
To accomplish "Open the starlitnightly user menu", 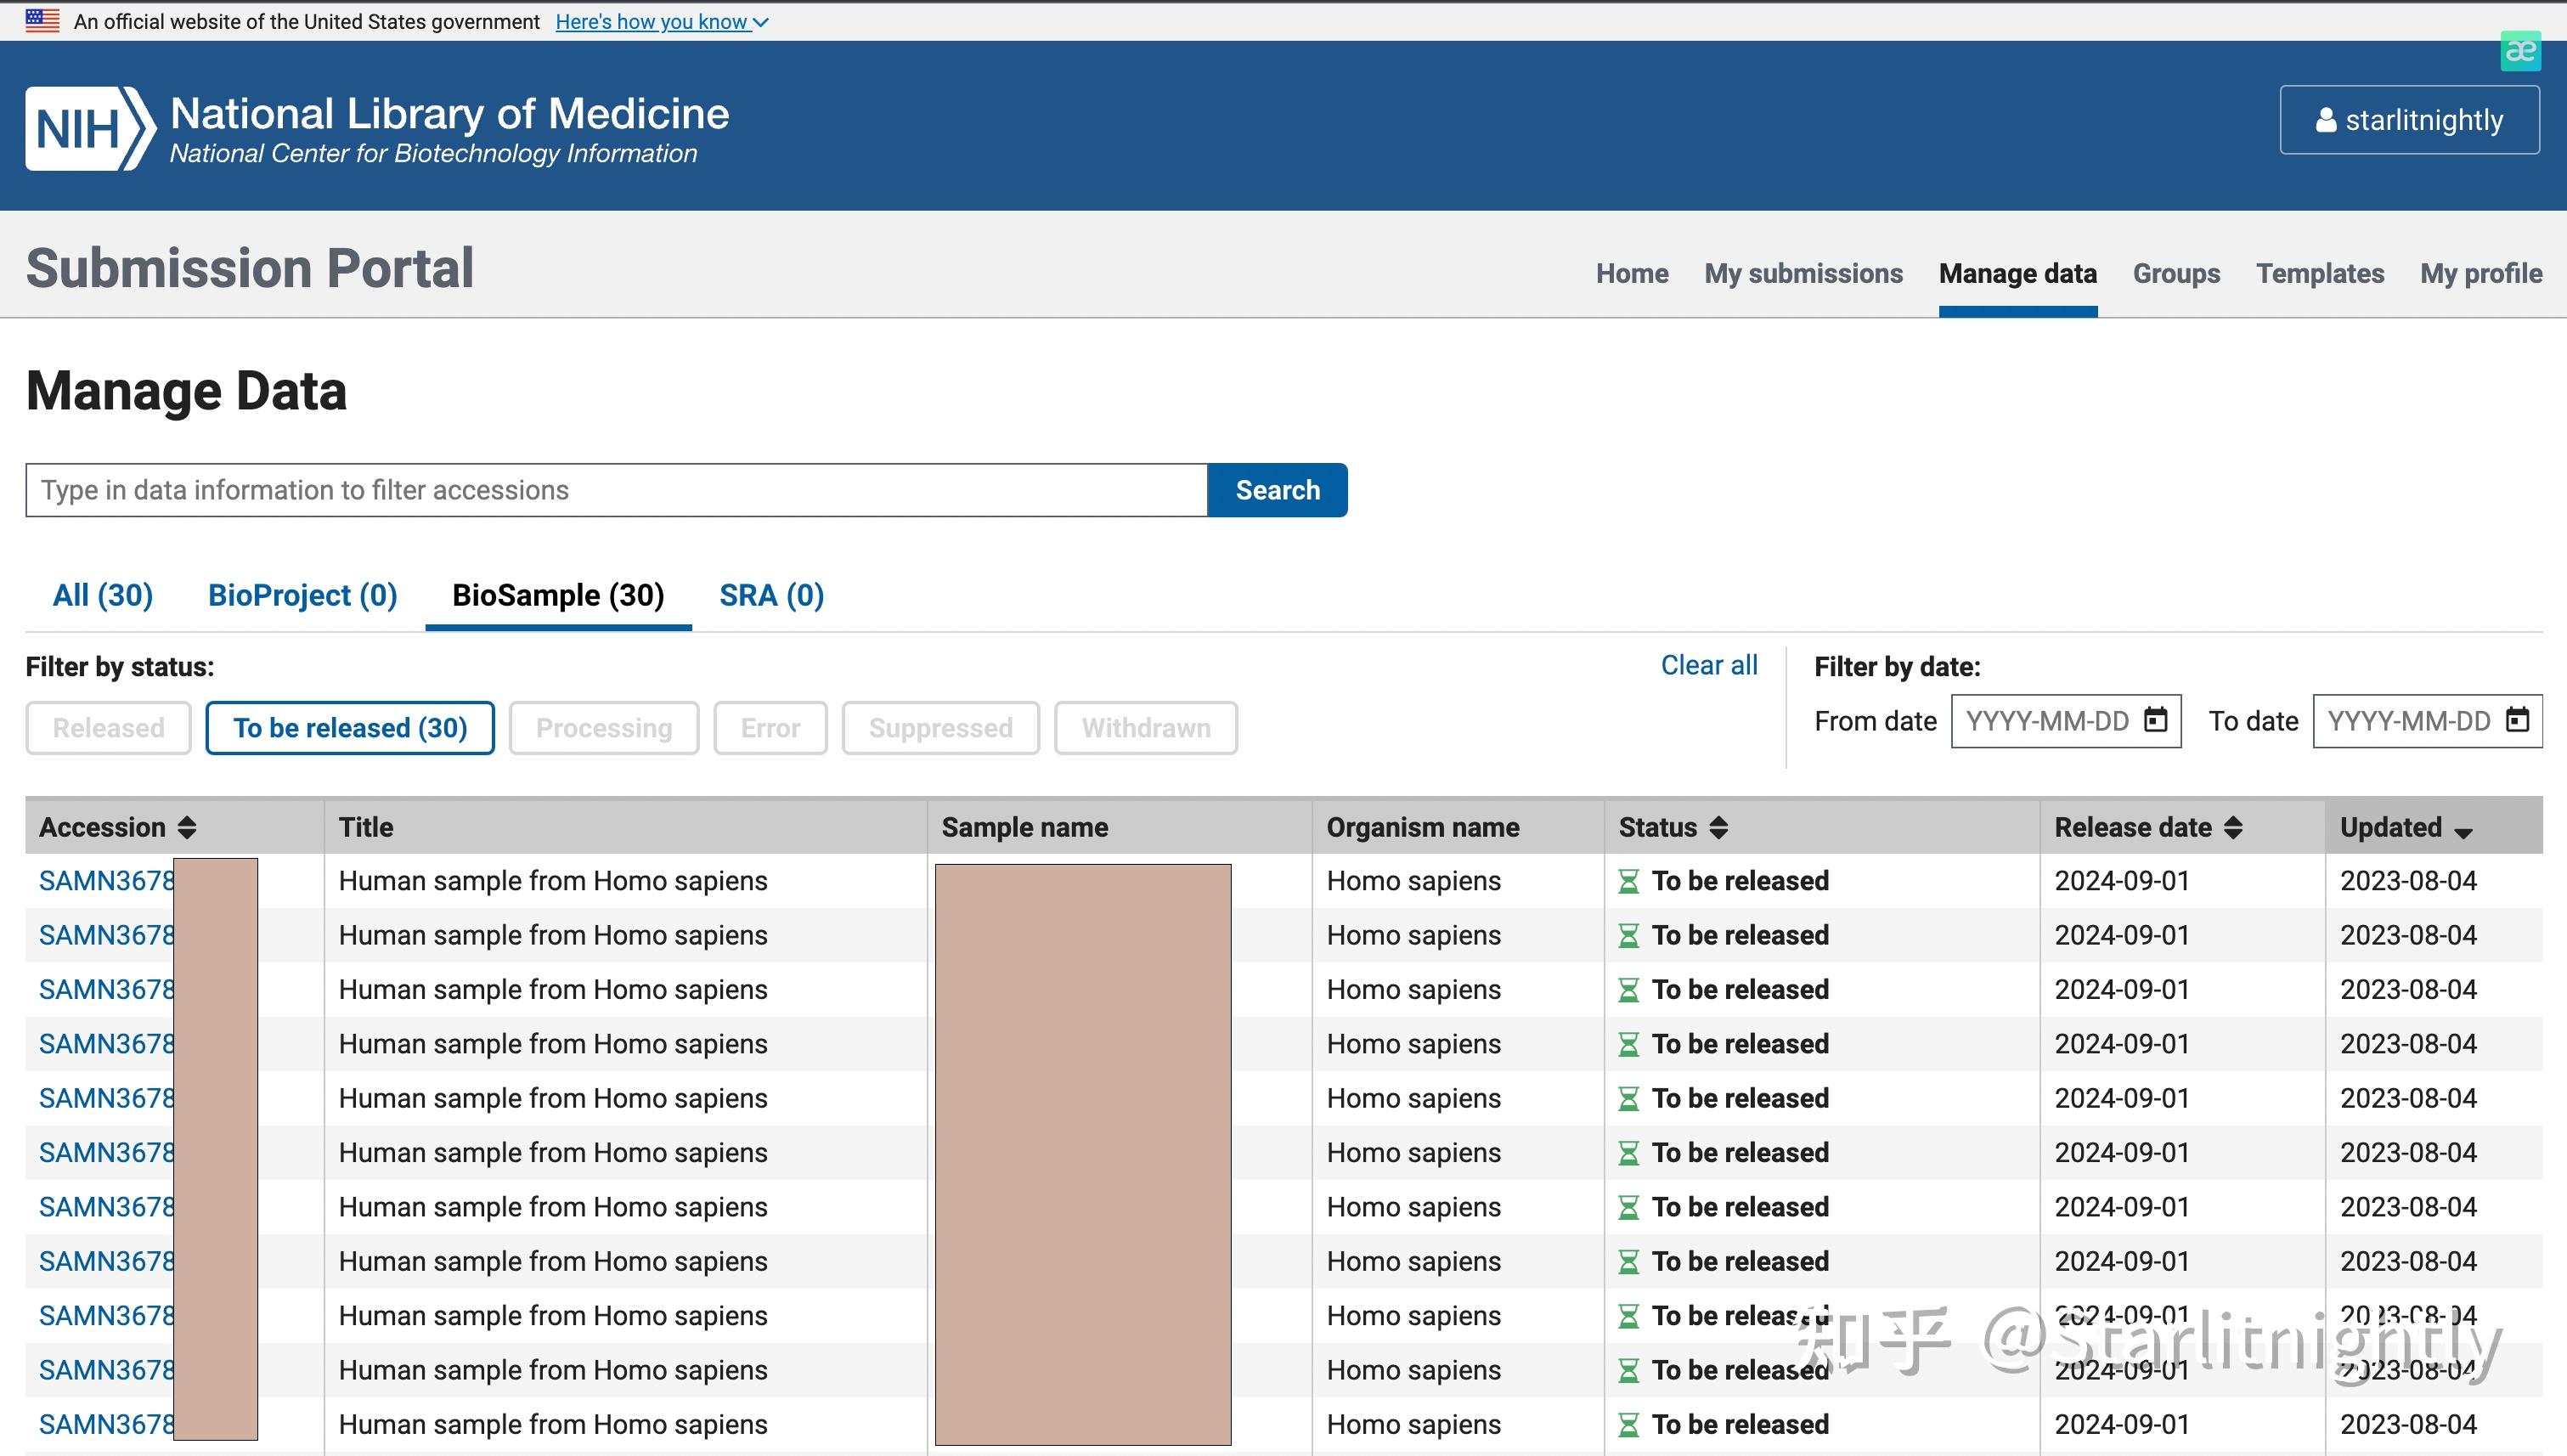I will 2408,120.
